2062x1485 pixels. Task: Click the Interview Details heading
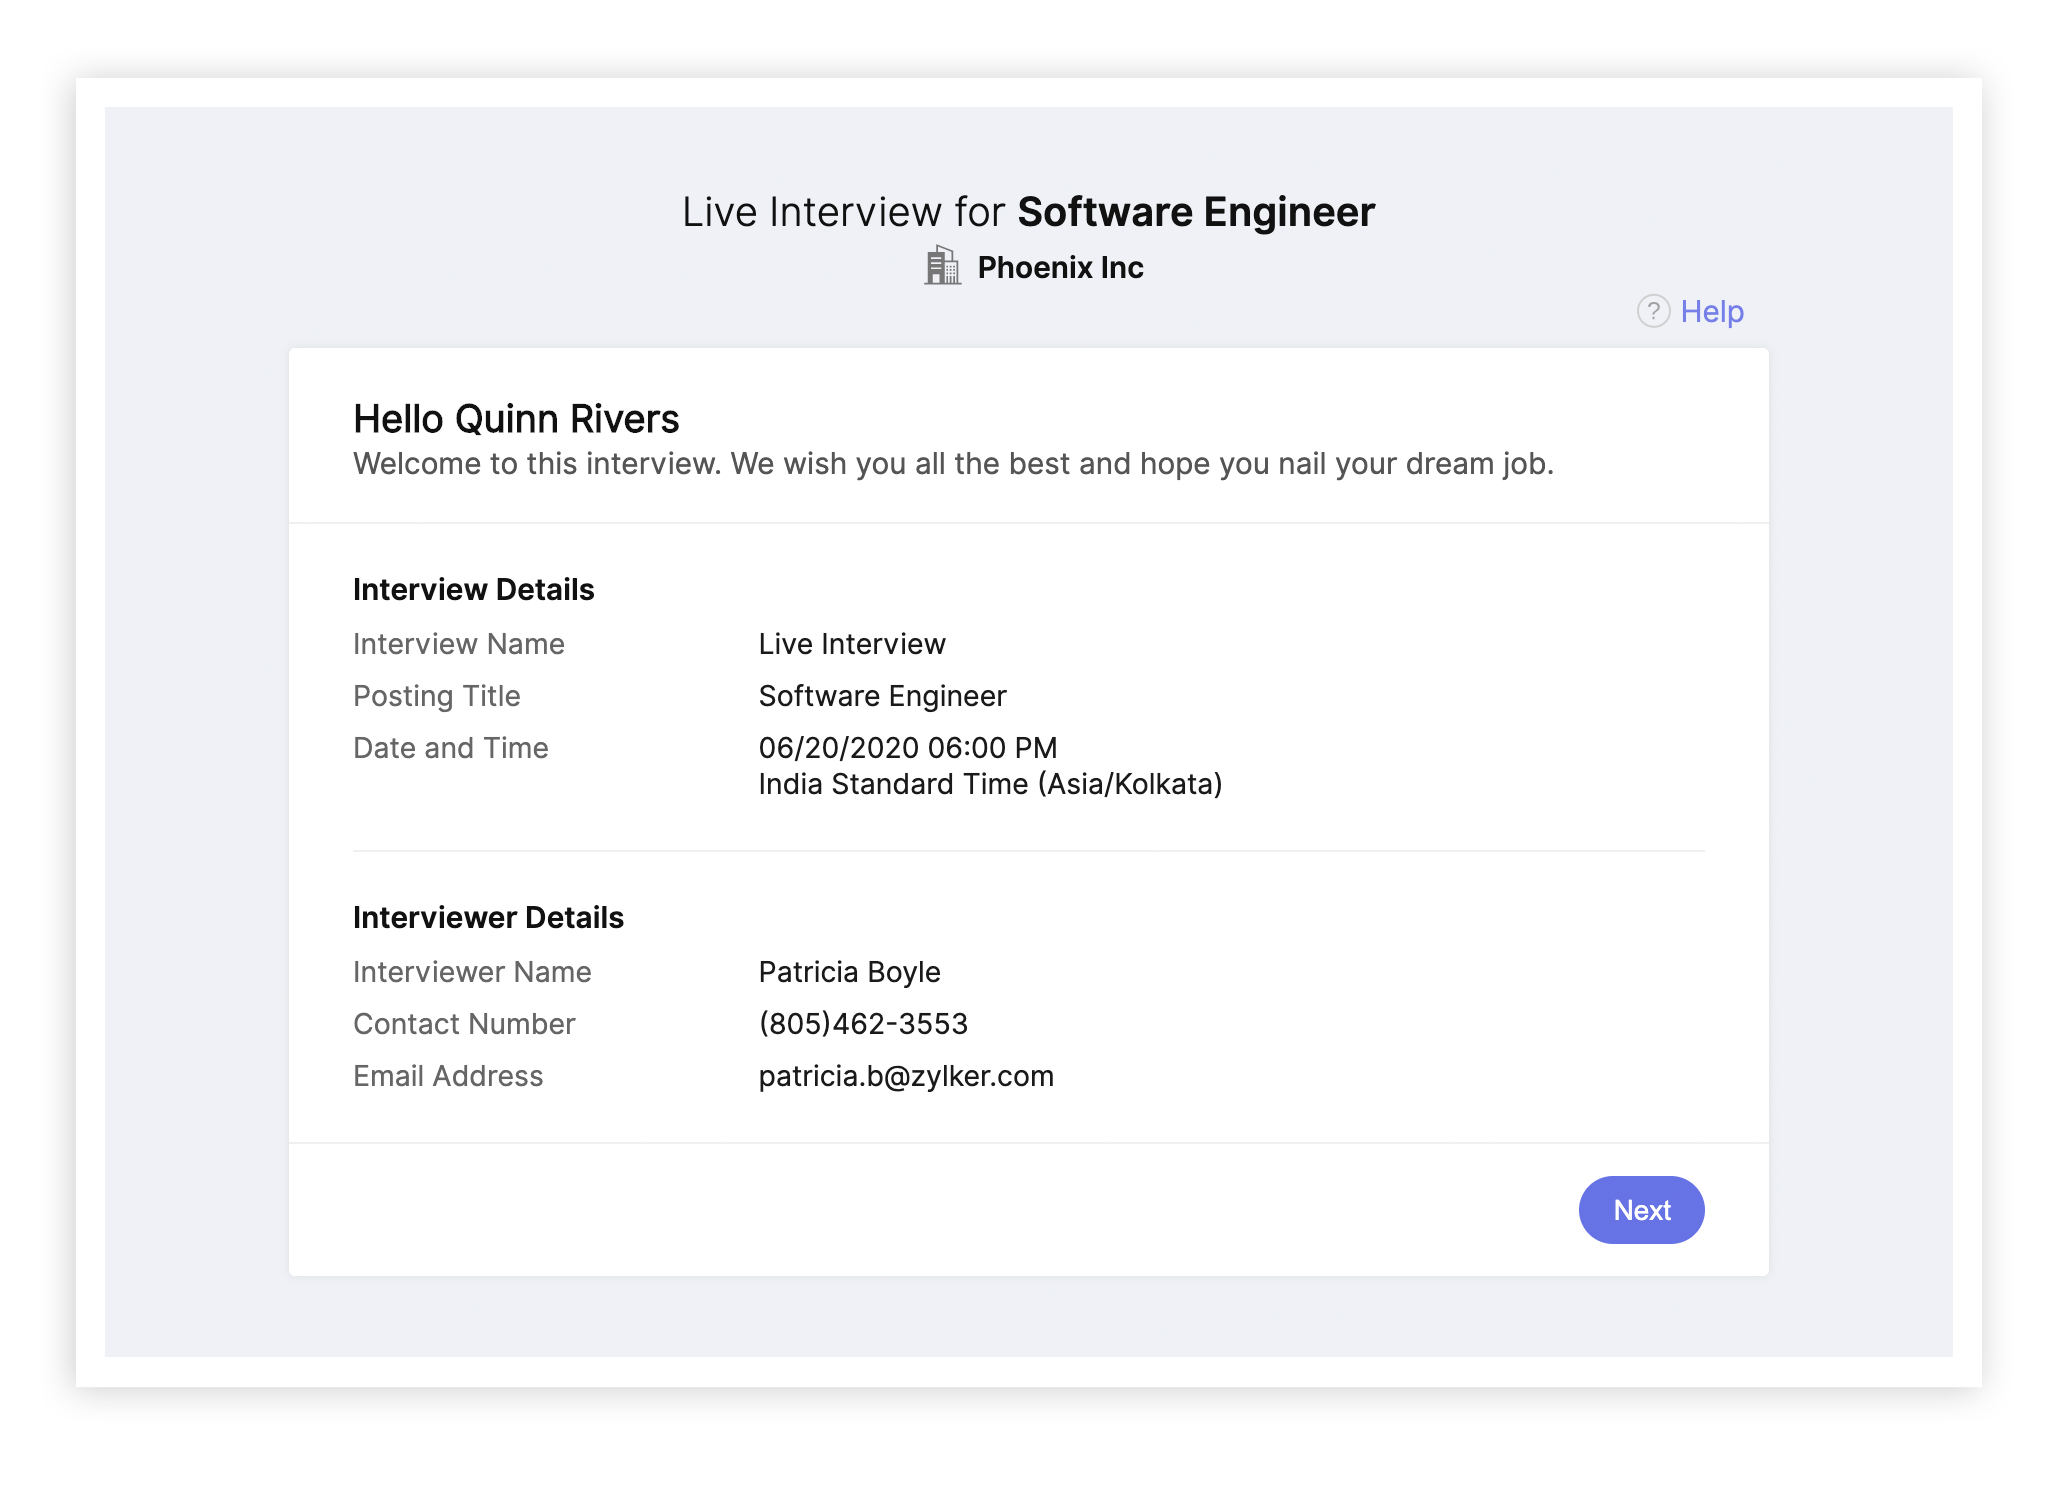pyautogui.click(x=473, y=590)
